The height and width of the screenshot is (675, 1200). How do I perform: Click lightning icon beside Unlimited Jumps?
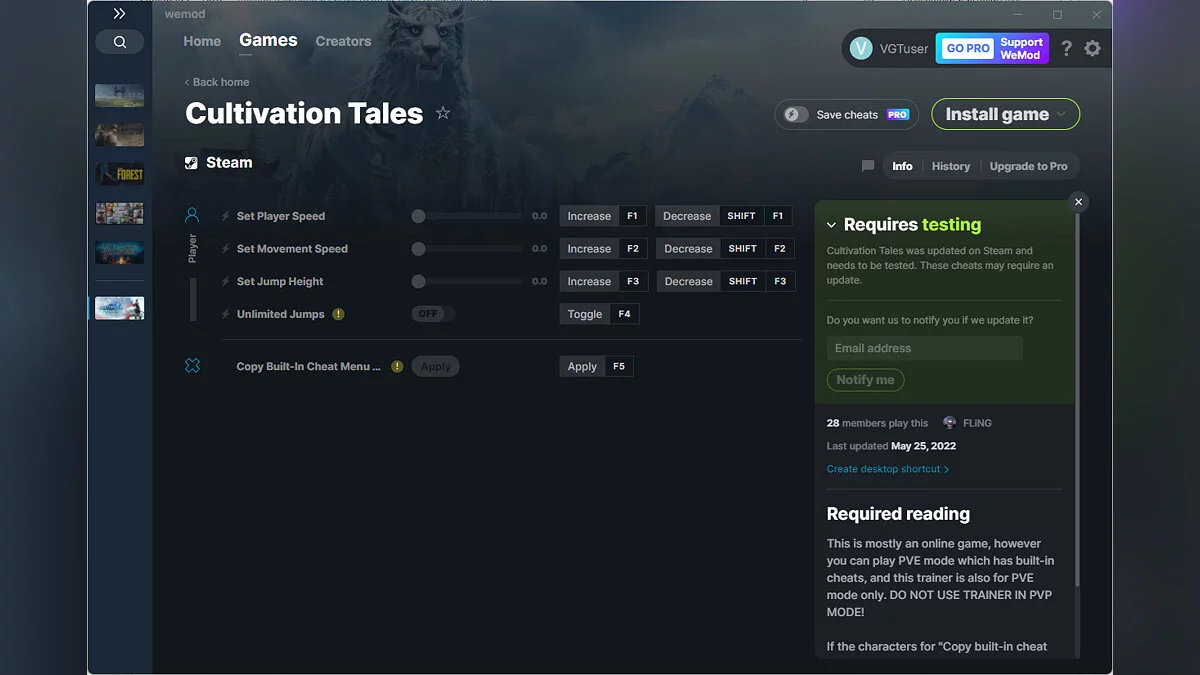click(226, 314)
